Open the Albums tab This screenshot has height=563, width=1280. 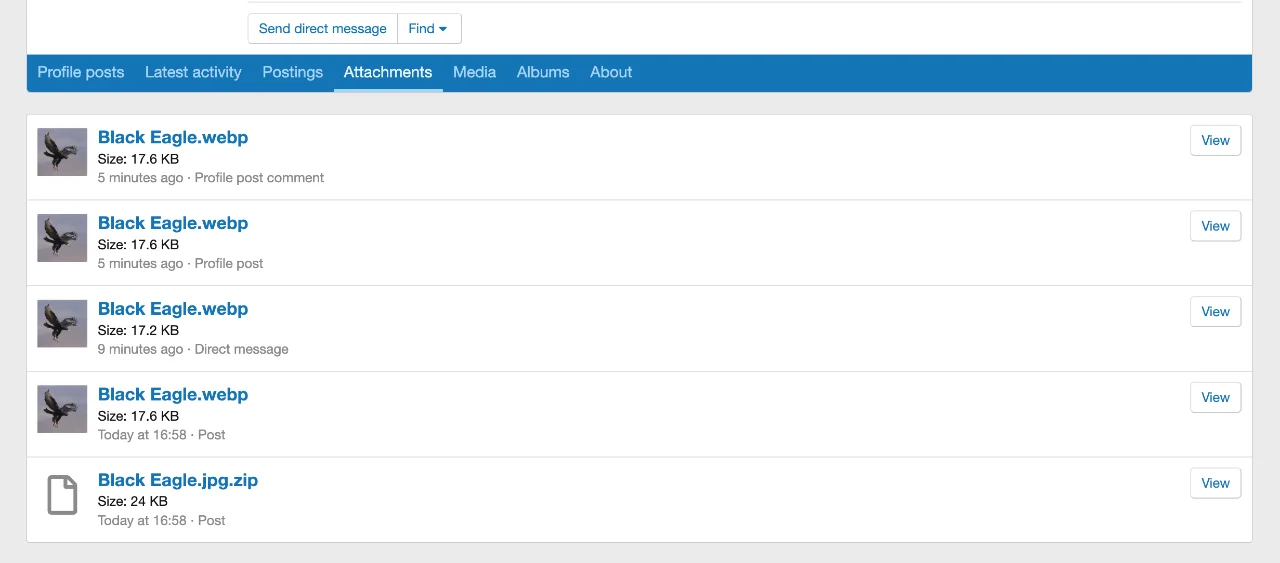click(543, 72)
